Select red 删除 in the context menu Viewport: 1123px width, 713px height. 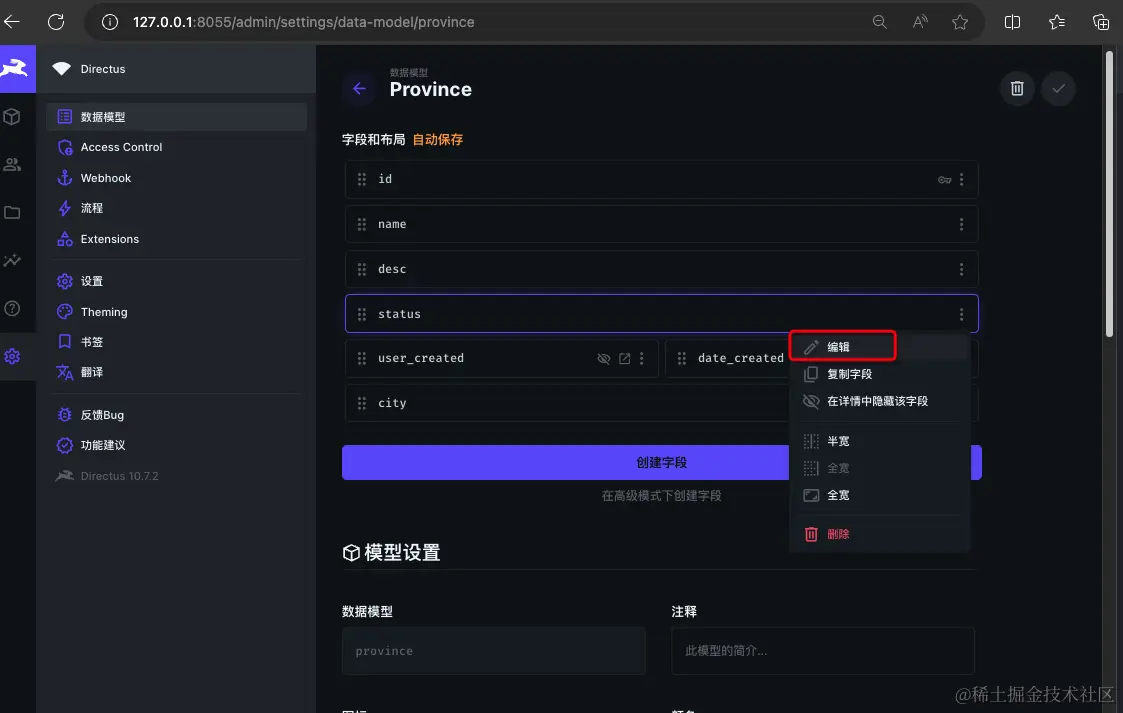881,535
